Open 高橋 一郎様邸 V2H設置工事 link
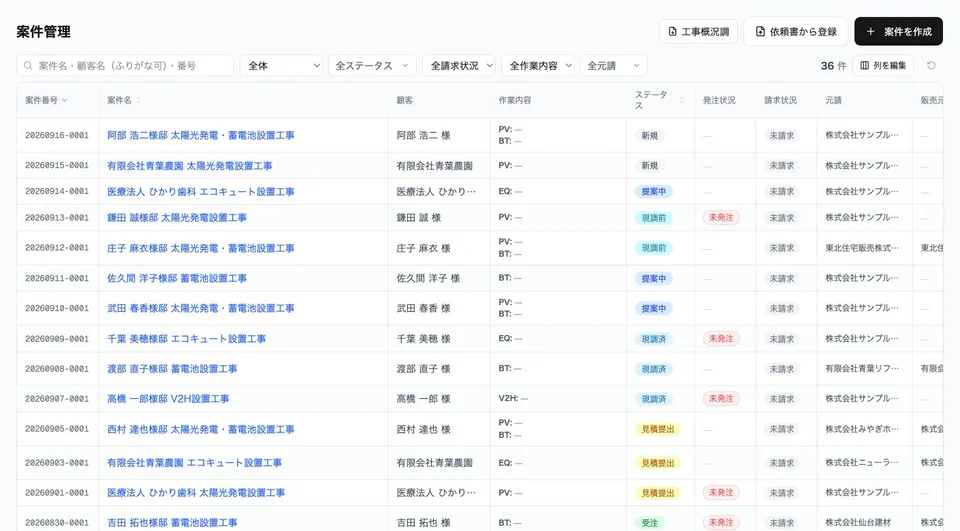 (x=168, y=399)
